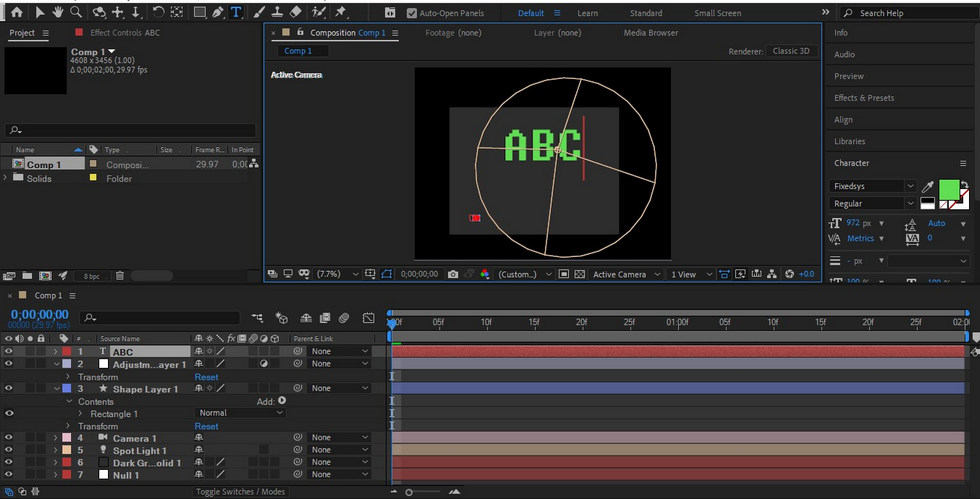Select the Hand tool
980x499 pixels.
pyautogui.click(x=58, y=12)
